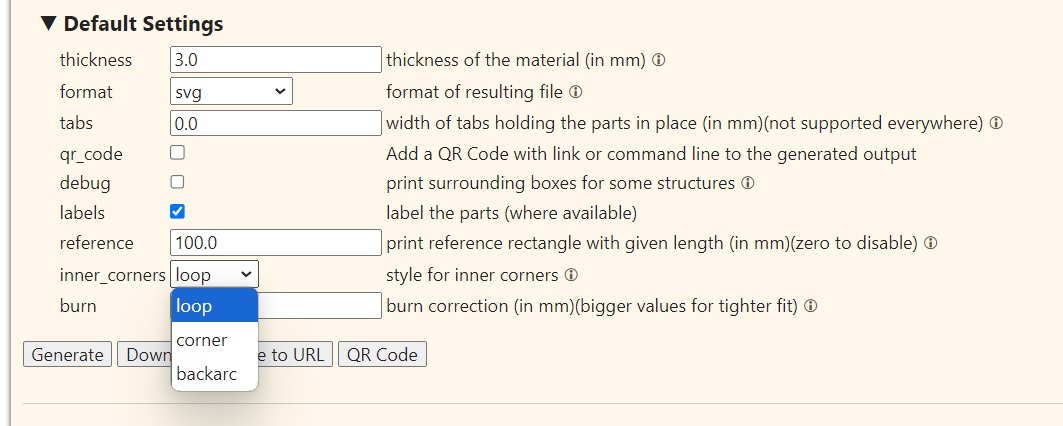The width and height of the screenshot is (1063, 426).
Task: Open the format svg dropdown
Action: [x=231, y=92]
